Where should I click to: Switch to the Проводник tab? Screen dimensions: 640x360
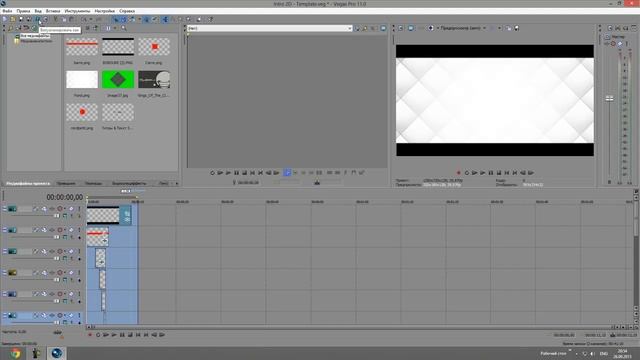click(66, 184)
